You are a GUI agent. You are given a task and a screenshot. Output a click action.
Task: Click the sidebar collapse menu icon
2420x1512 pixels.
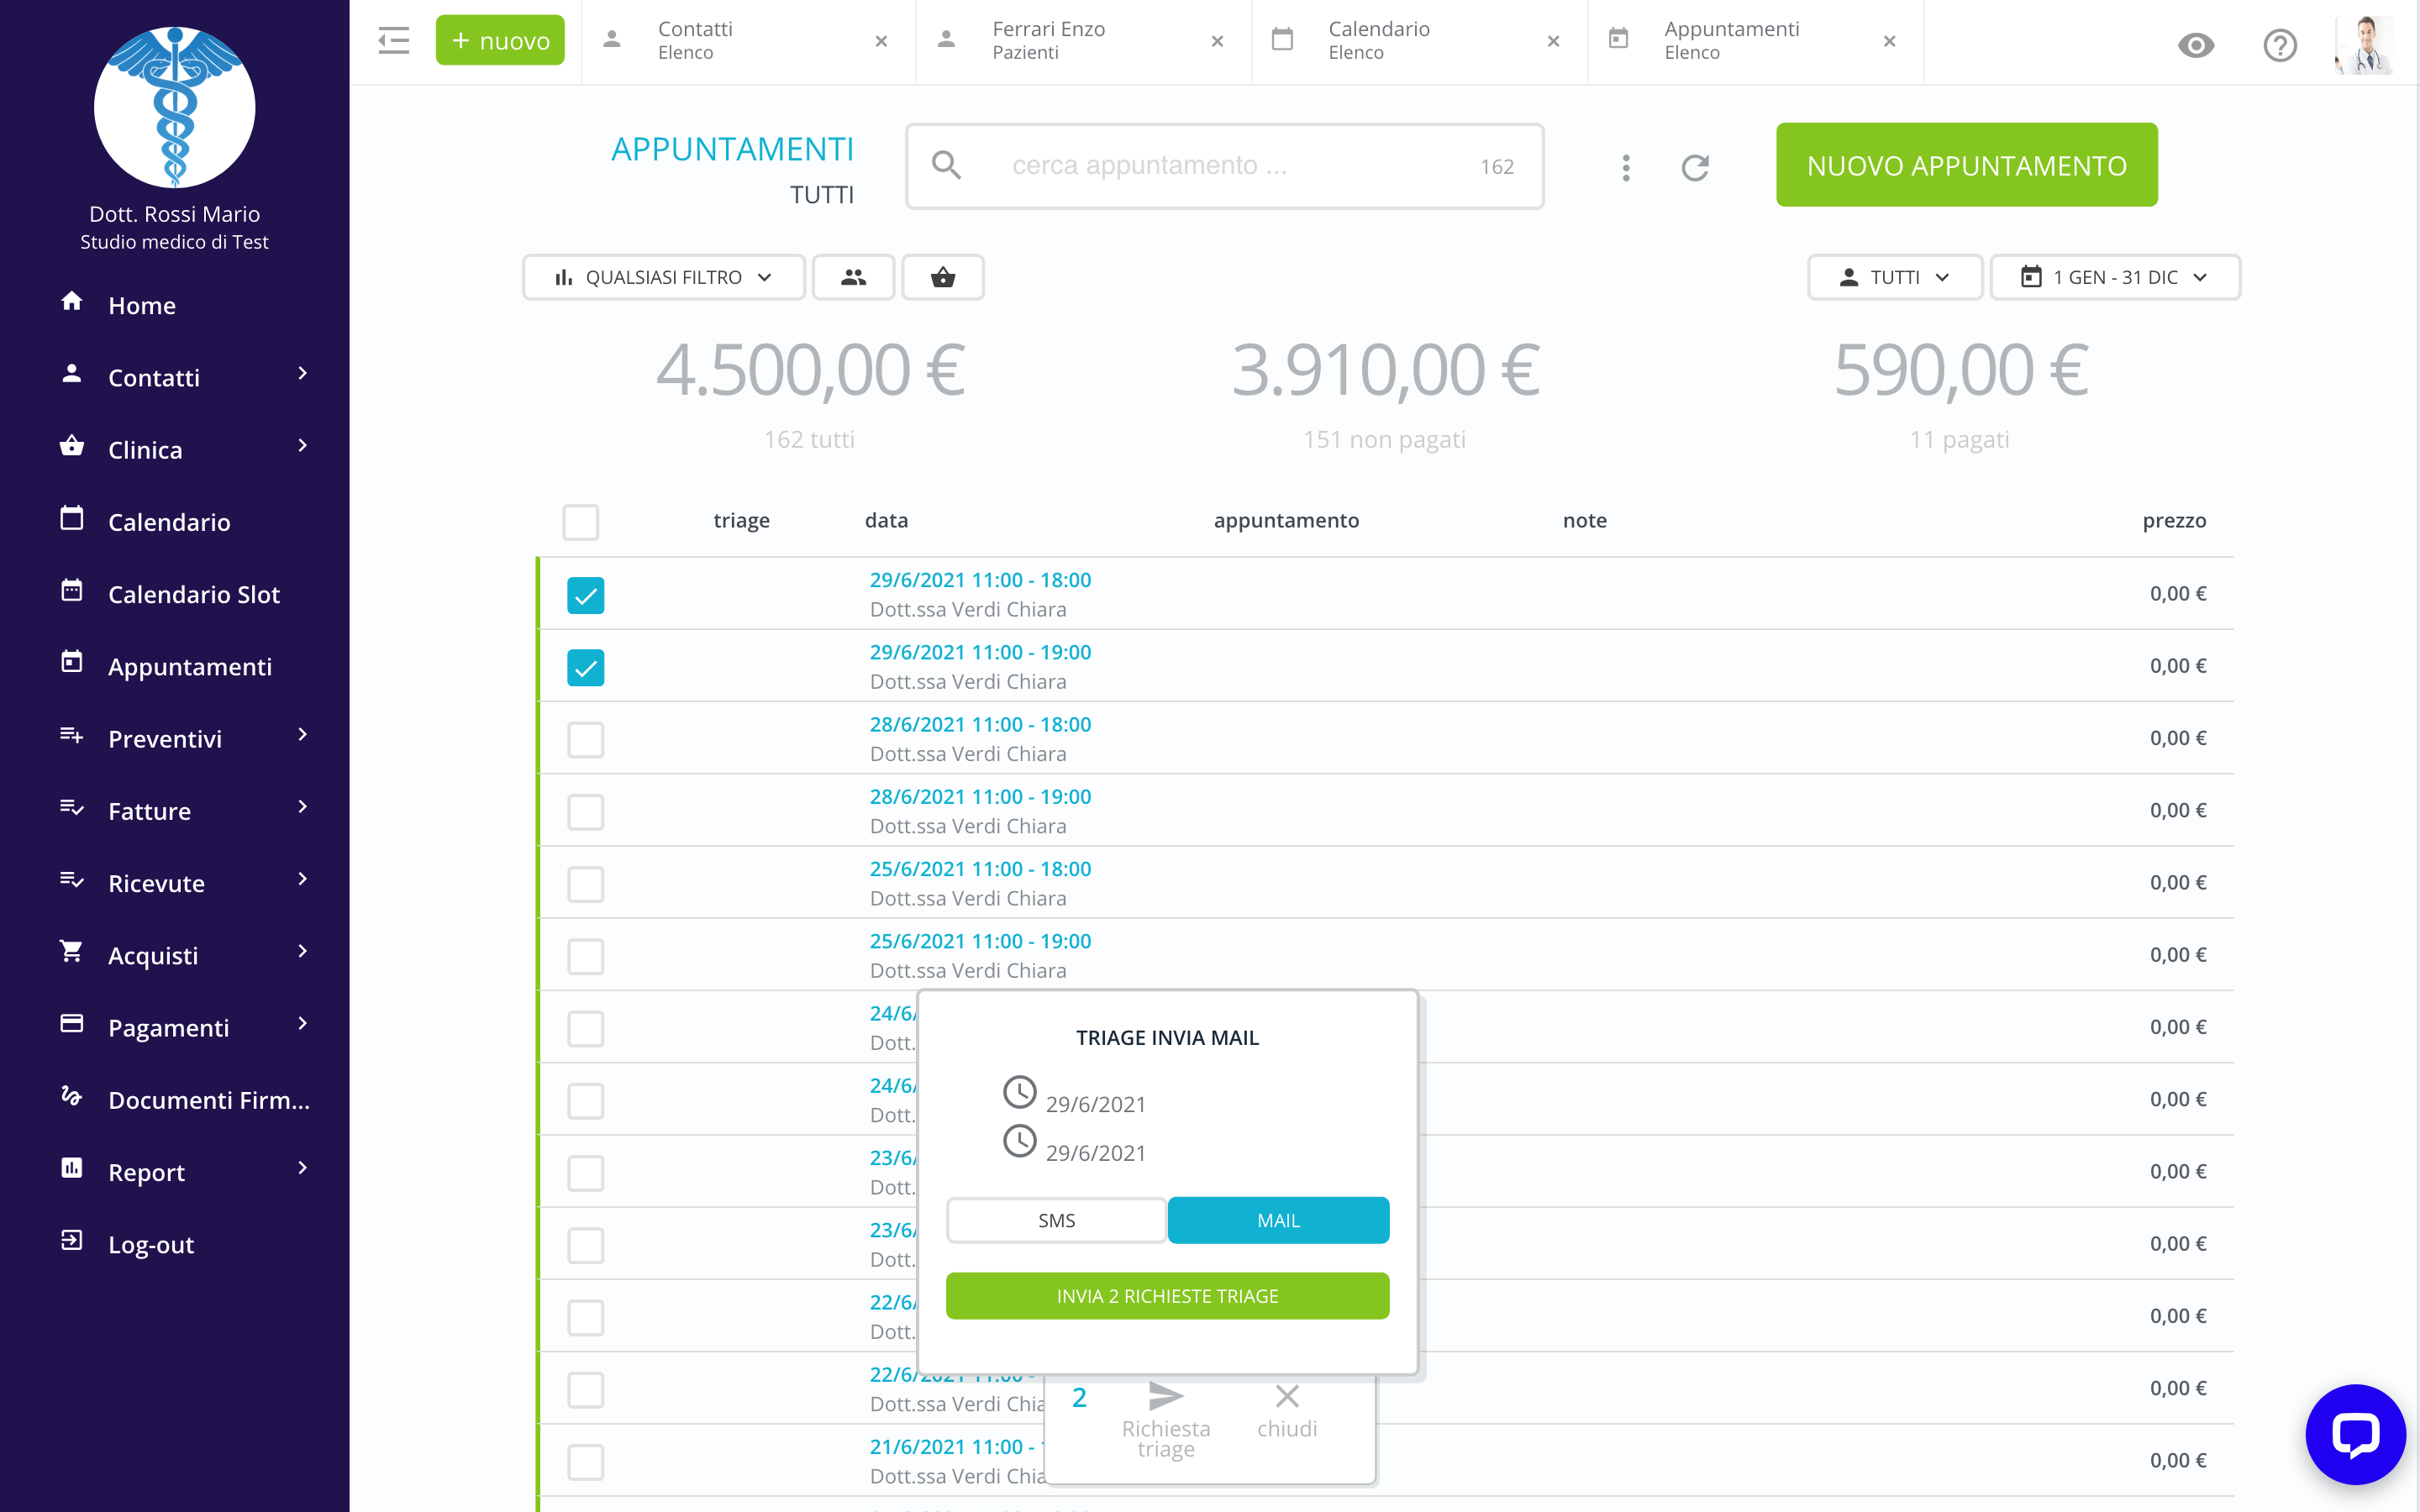click(393, 41)
